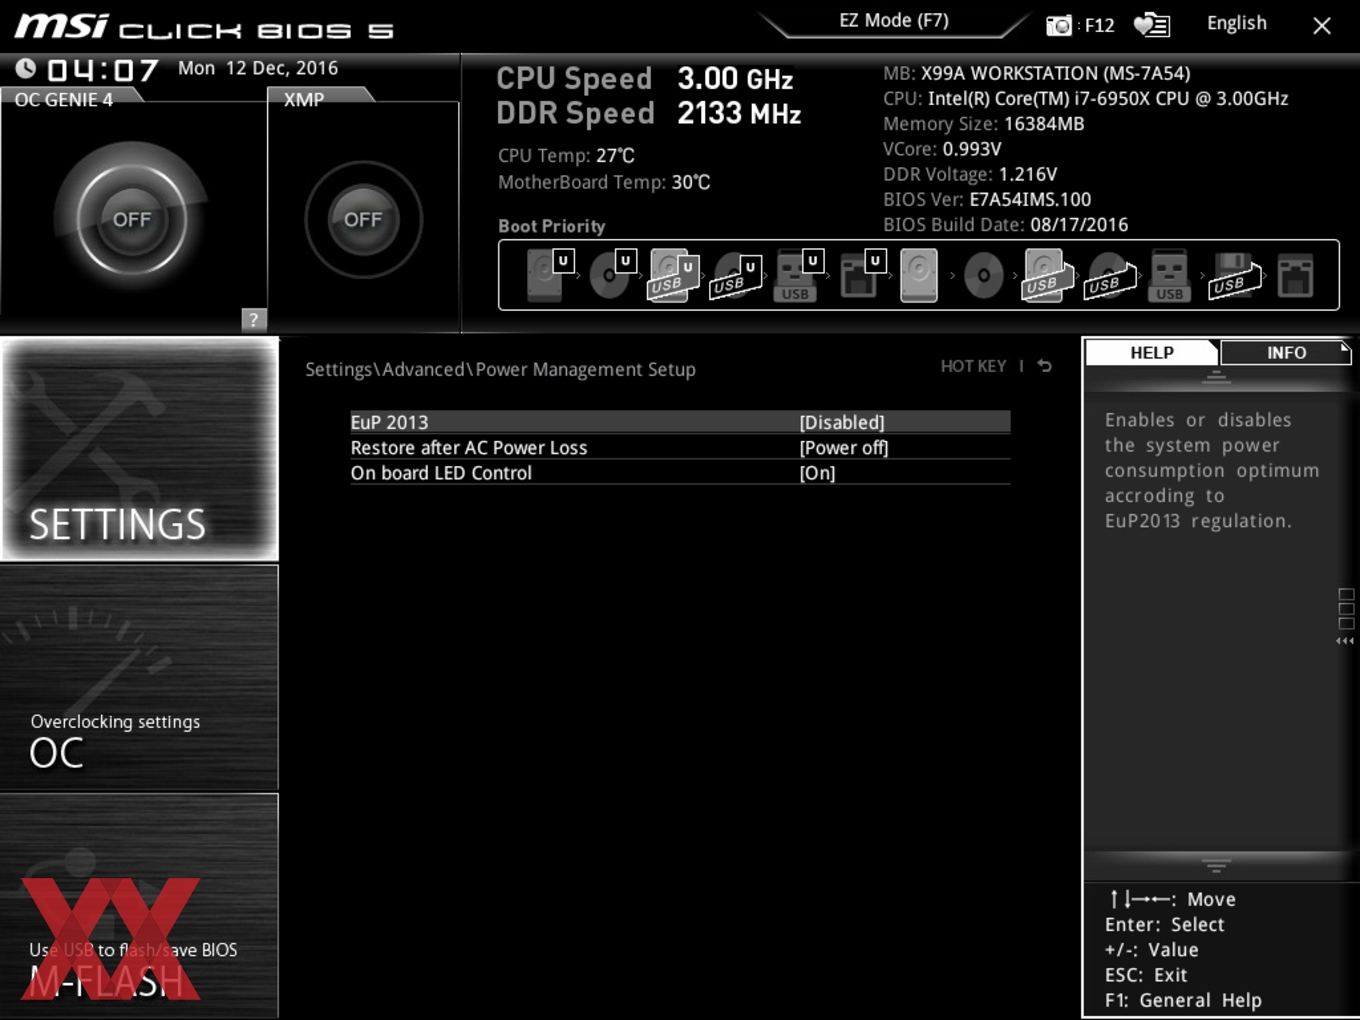
Task: Open the clock icon beside the time
Action: pyautogui.click(x=26, y=68)
